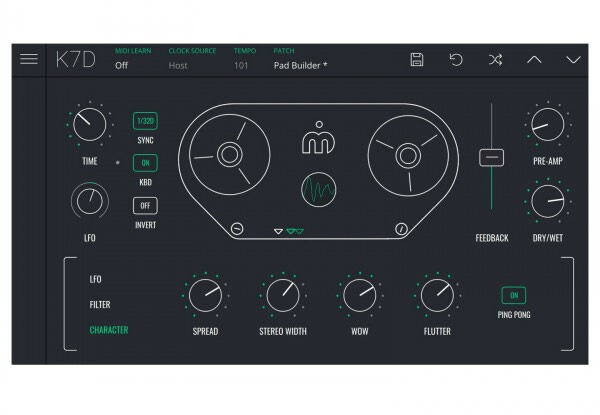Randomize patch with the shuffle icon
The image size is (600, 415).
[x=495, y=60]
